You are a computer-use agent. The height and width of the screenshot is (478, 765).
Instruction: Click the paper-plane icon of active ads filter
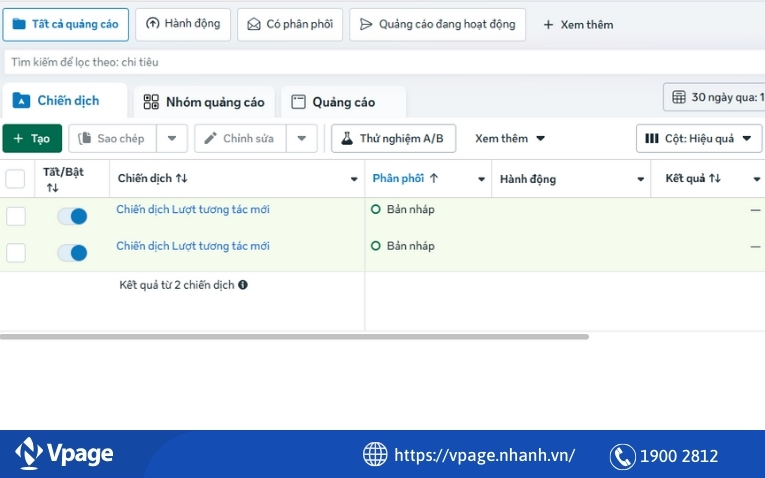point(366,24)
